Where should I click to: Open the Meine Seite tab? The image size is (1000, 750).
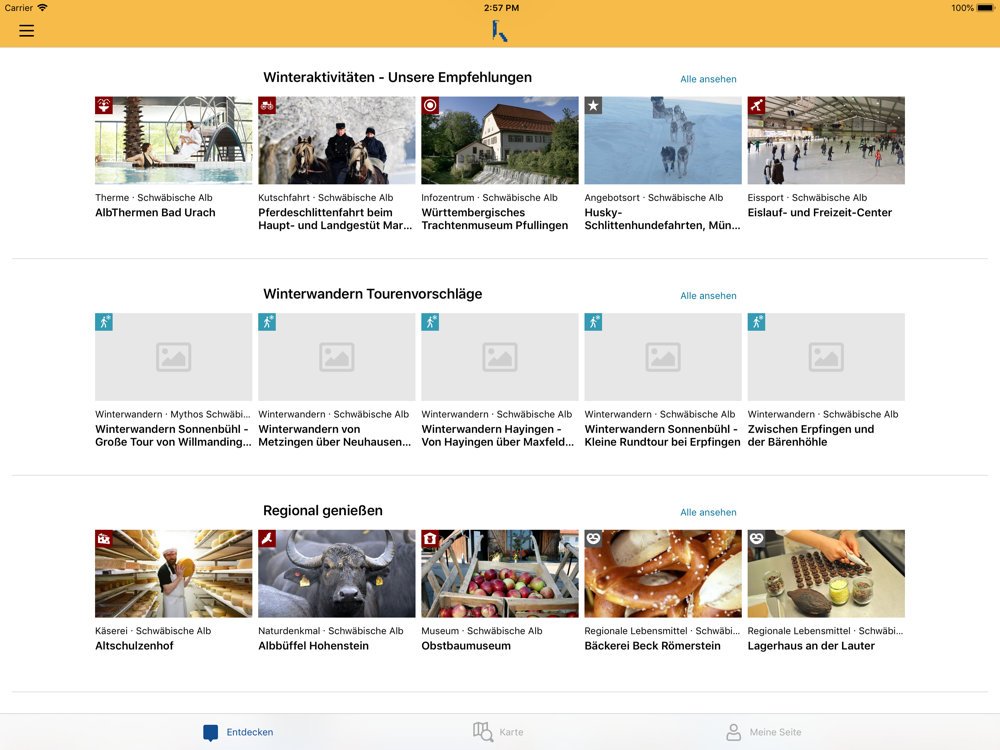point(764,732)
